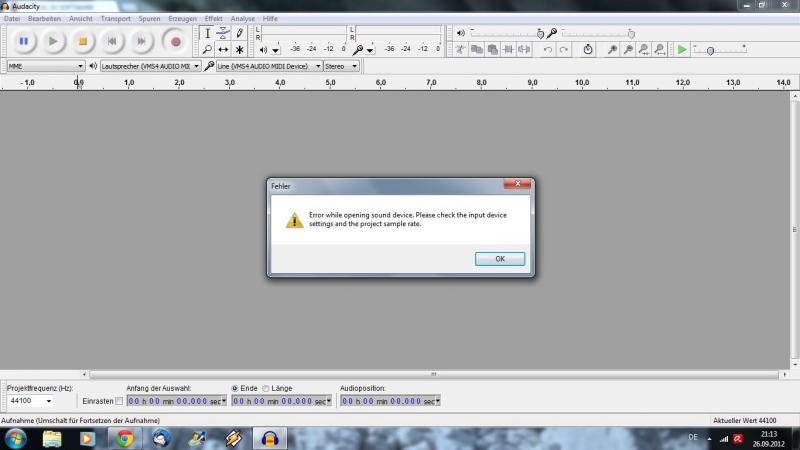Click the Anfang der Auswahl time field
This screenshot has width=800, height=450.
tap(176, 402)
